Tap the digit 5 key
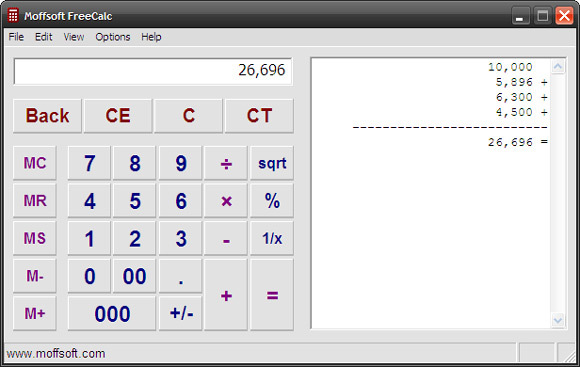The width and height of the screenshot is (580, 367). click(135, 201)
